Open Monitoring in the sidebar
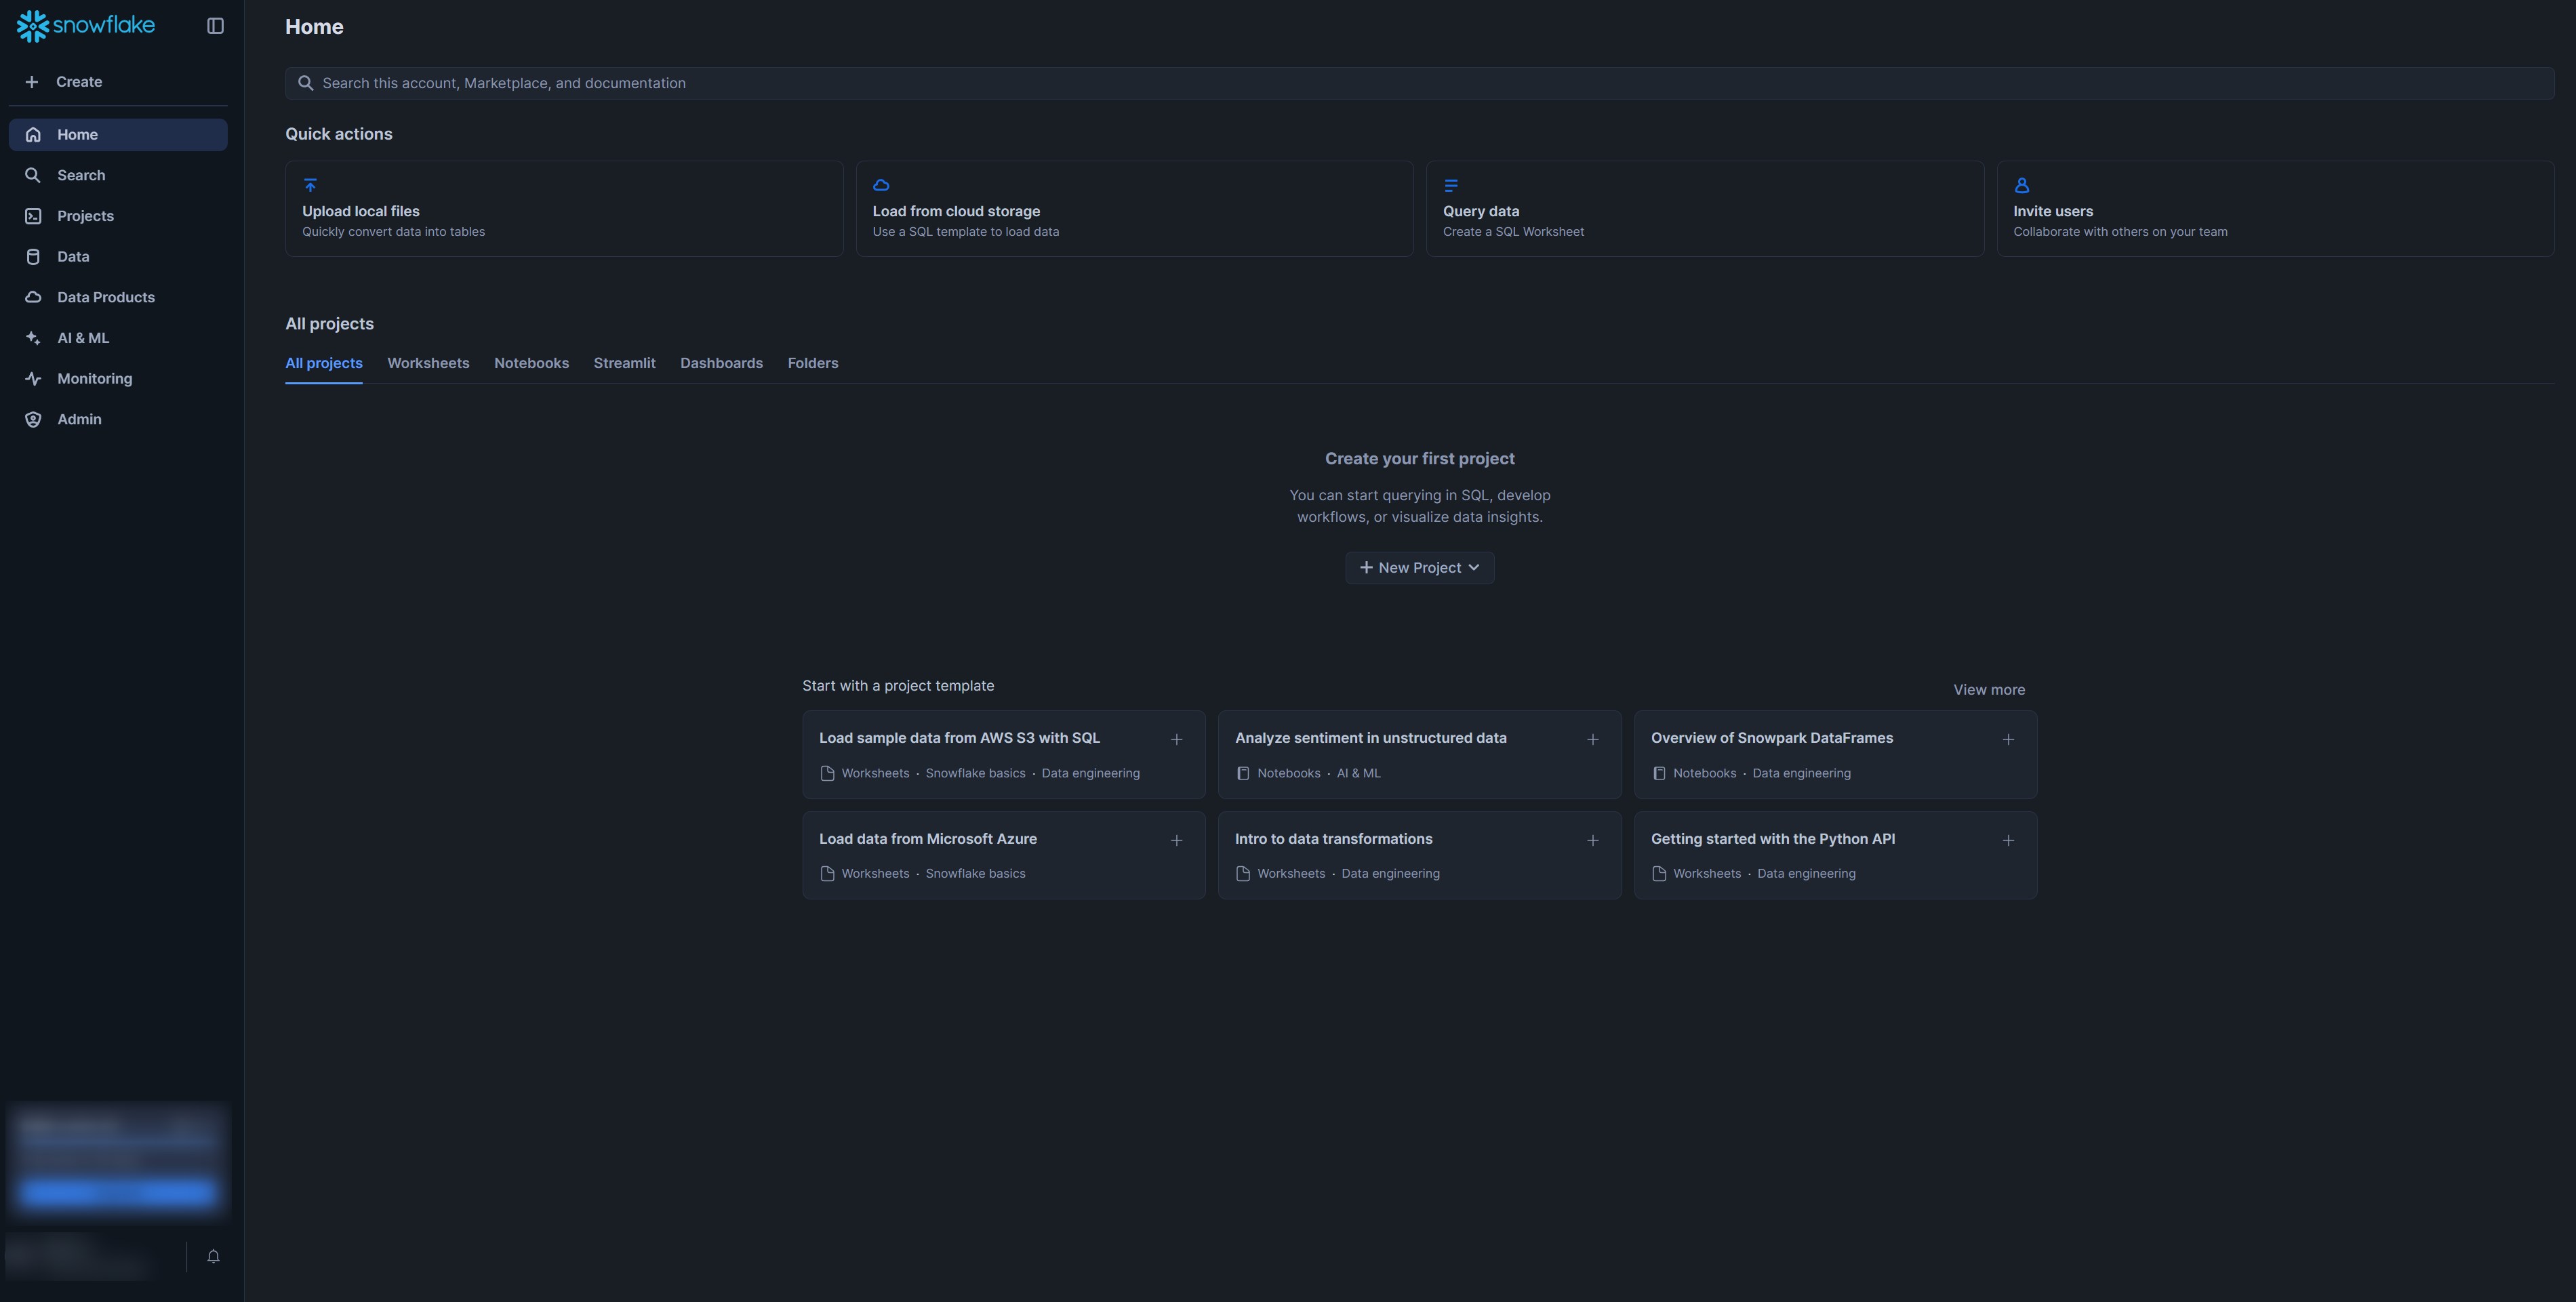 pos(118,379)
